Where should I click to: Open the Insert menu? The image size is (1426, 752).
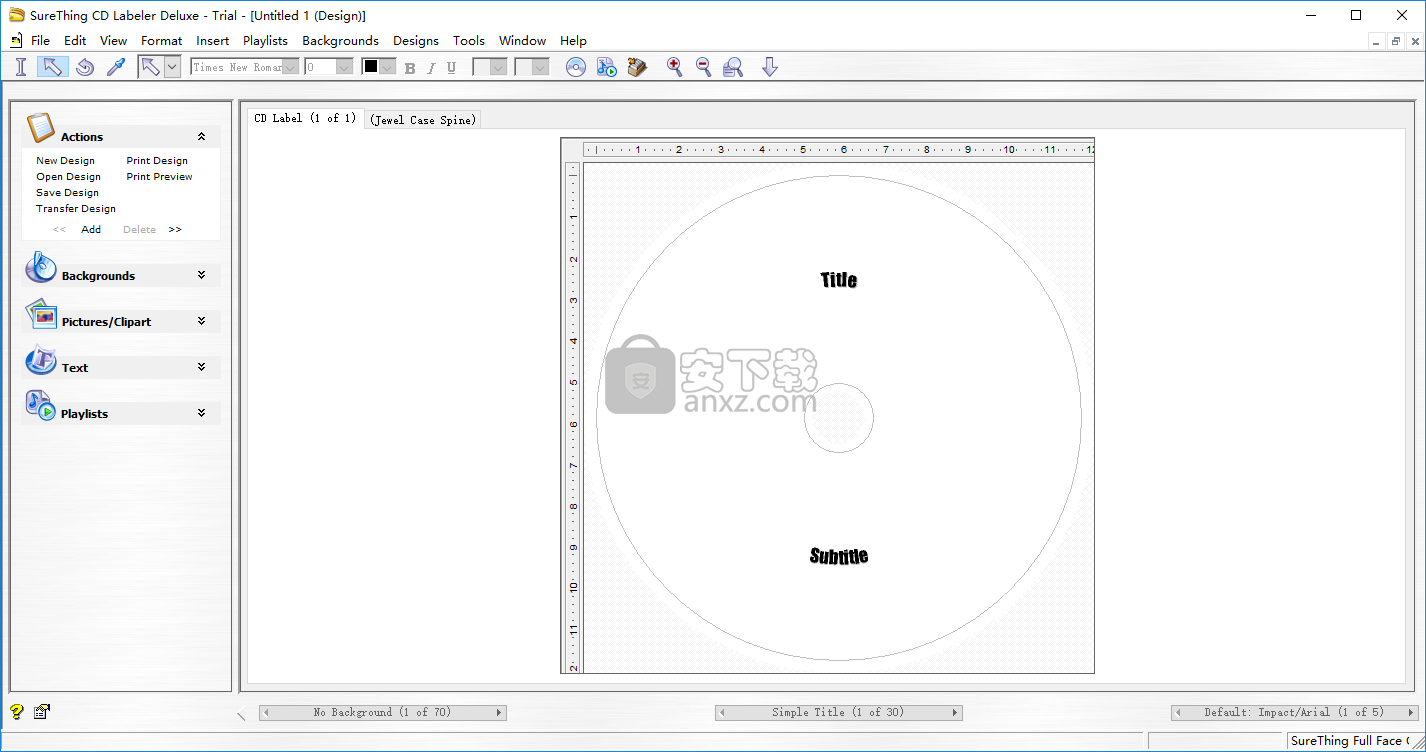(213, 41)
